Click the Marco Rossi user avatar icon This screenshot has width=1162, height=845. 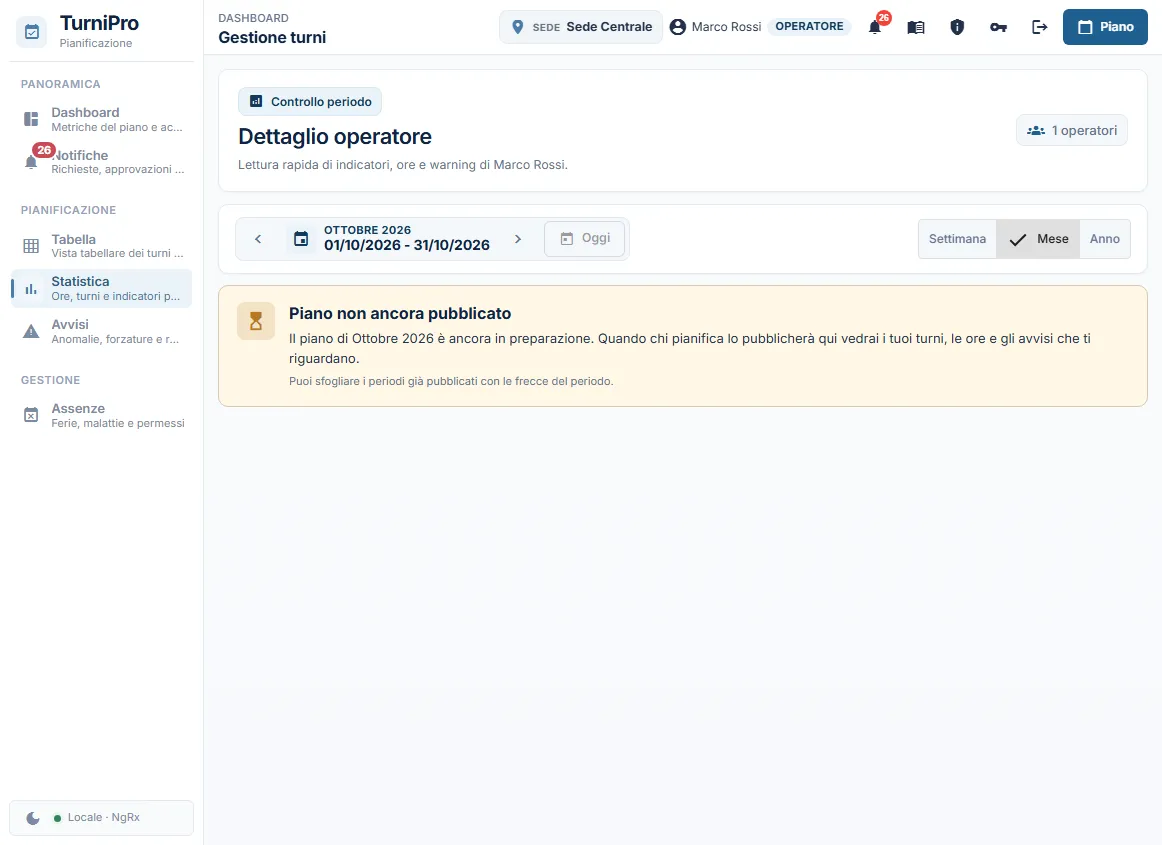677,27
